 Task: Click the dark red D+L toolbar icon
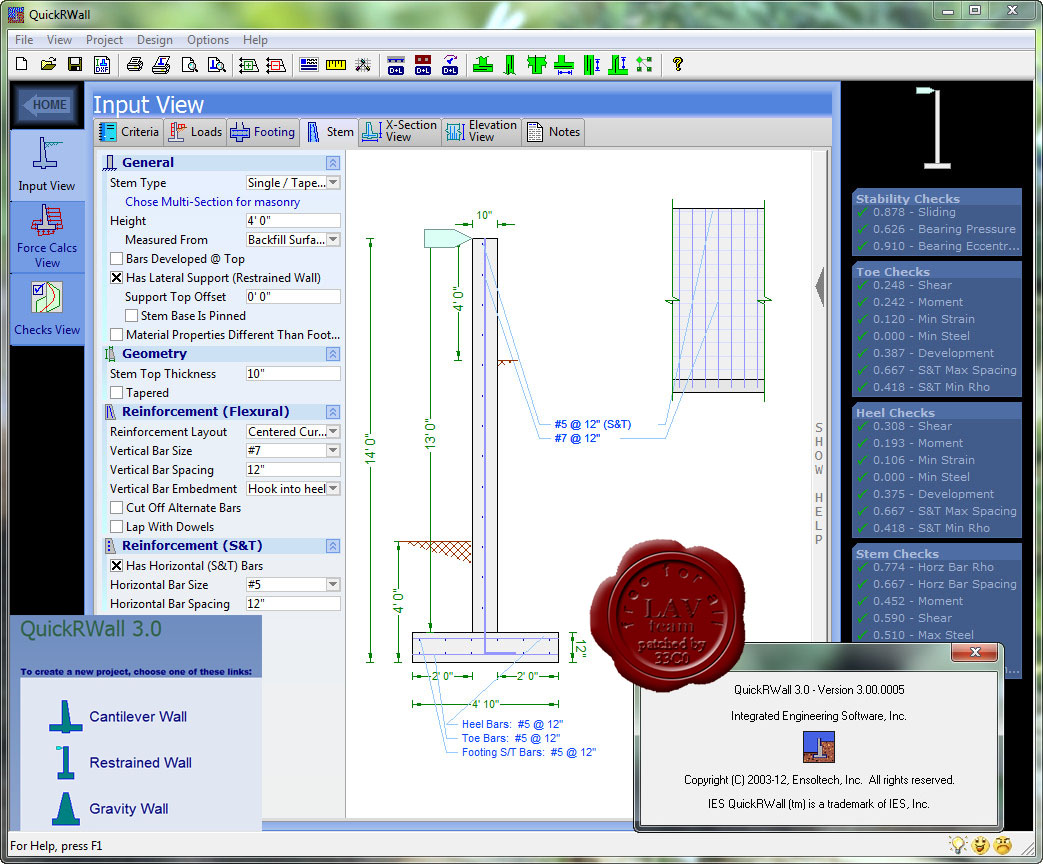(422, 65)
